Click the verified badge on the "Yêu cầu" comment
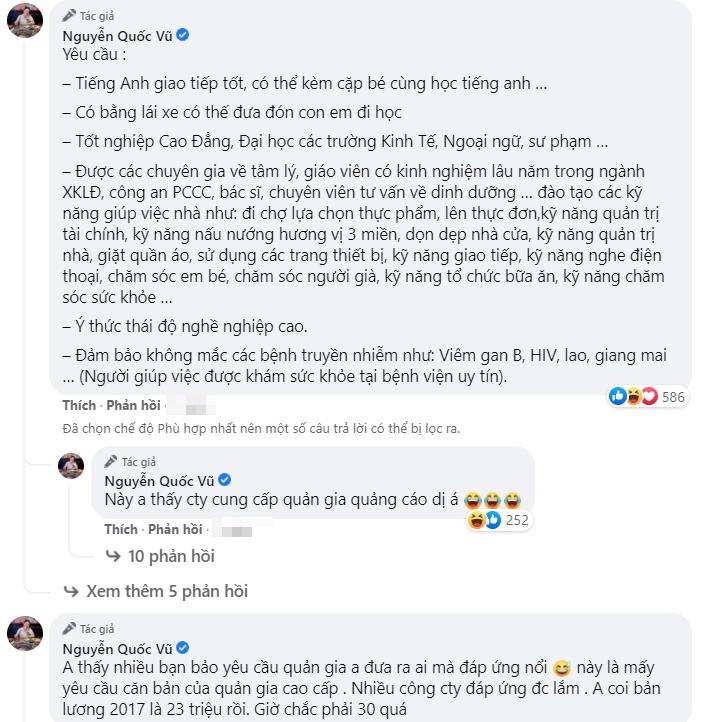 pyautogui.click(x=184, y=35)
